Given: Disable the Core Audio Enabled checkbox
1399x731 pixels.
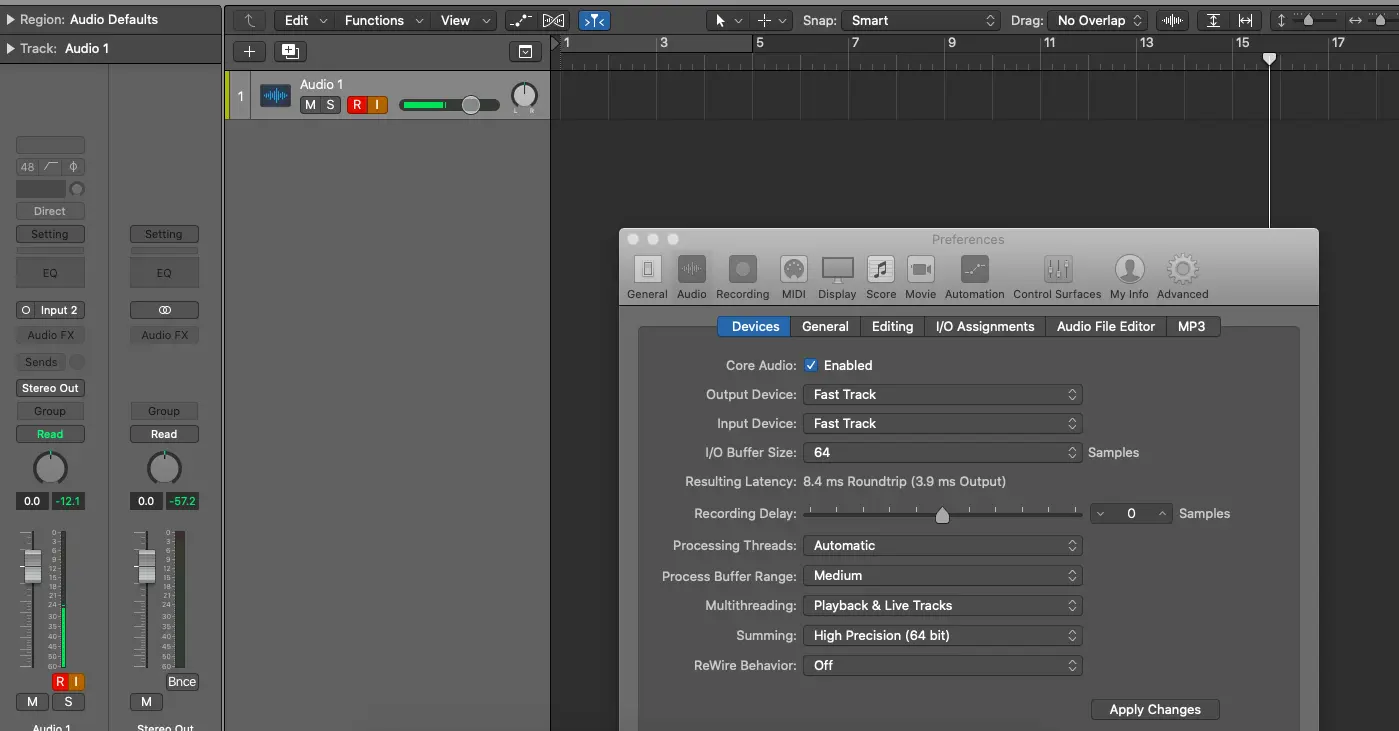Looking at the screenshot, I should (811, 366).
